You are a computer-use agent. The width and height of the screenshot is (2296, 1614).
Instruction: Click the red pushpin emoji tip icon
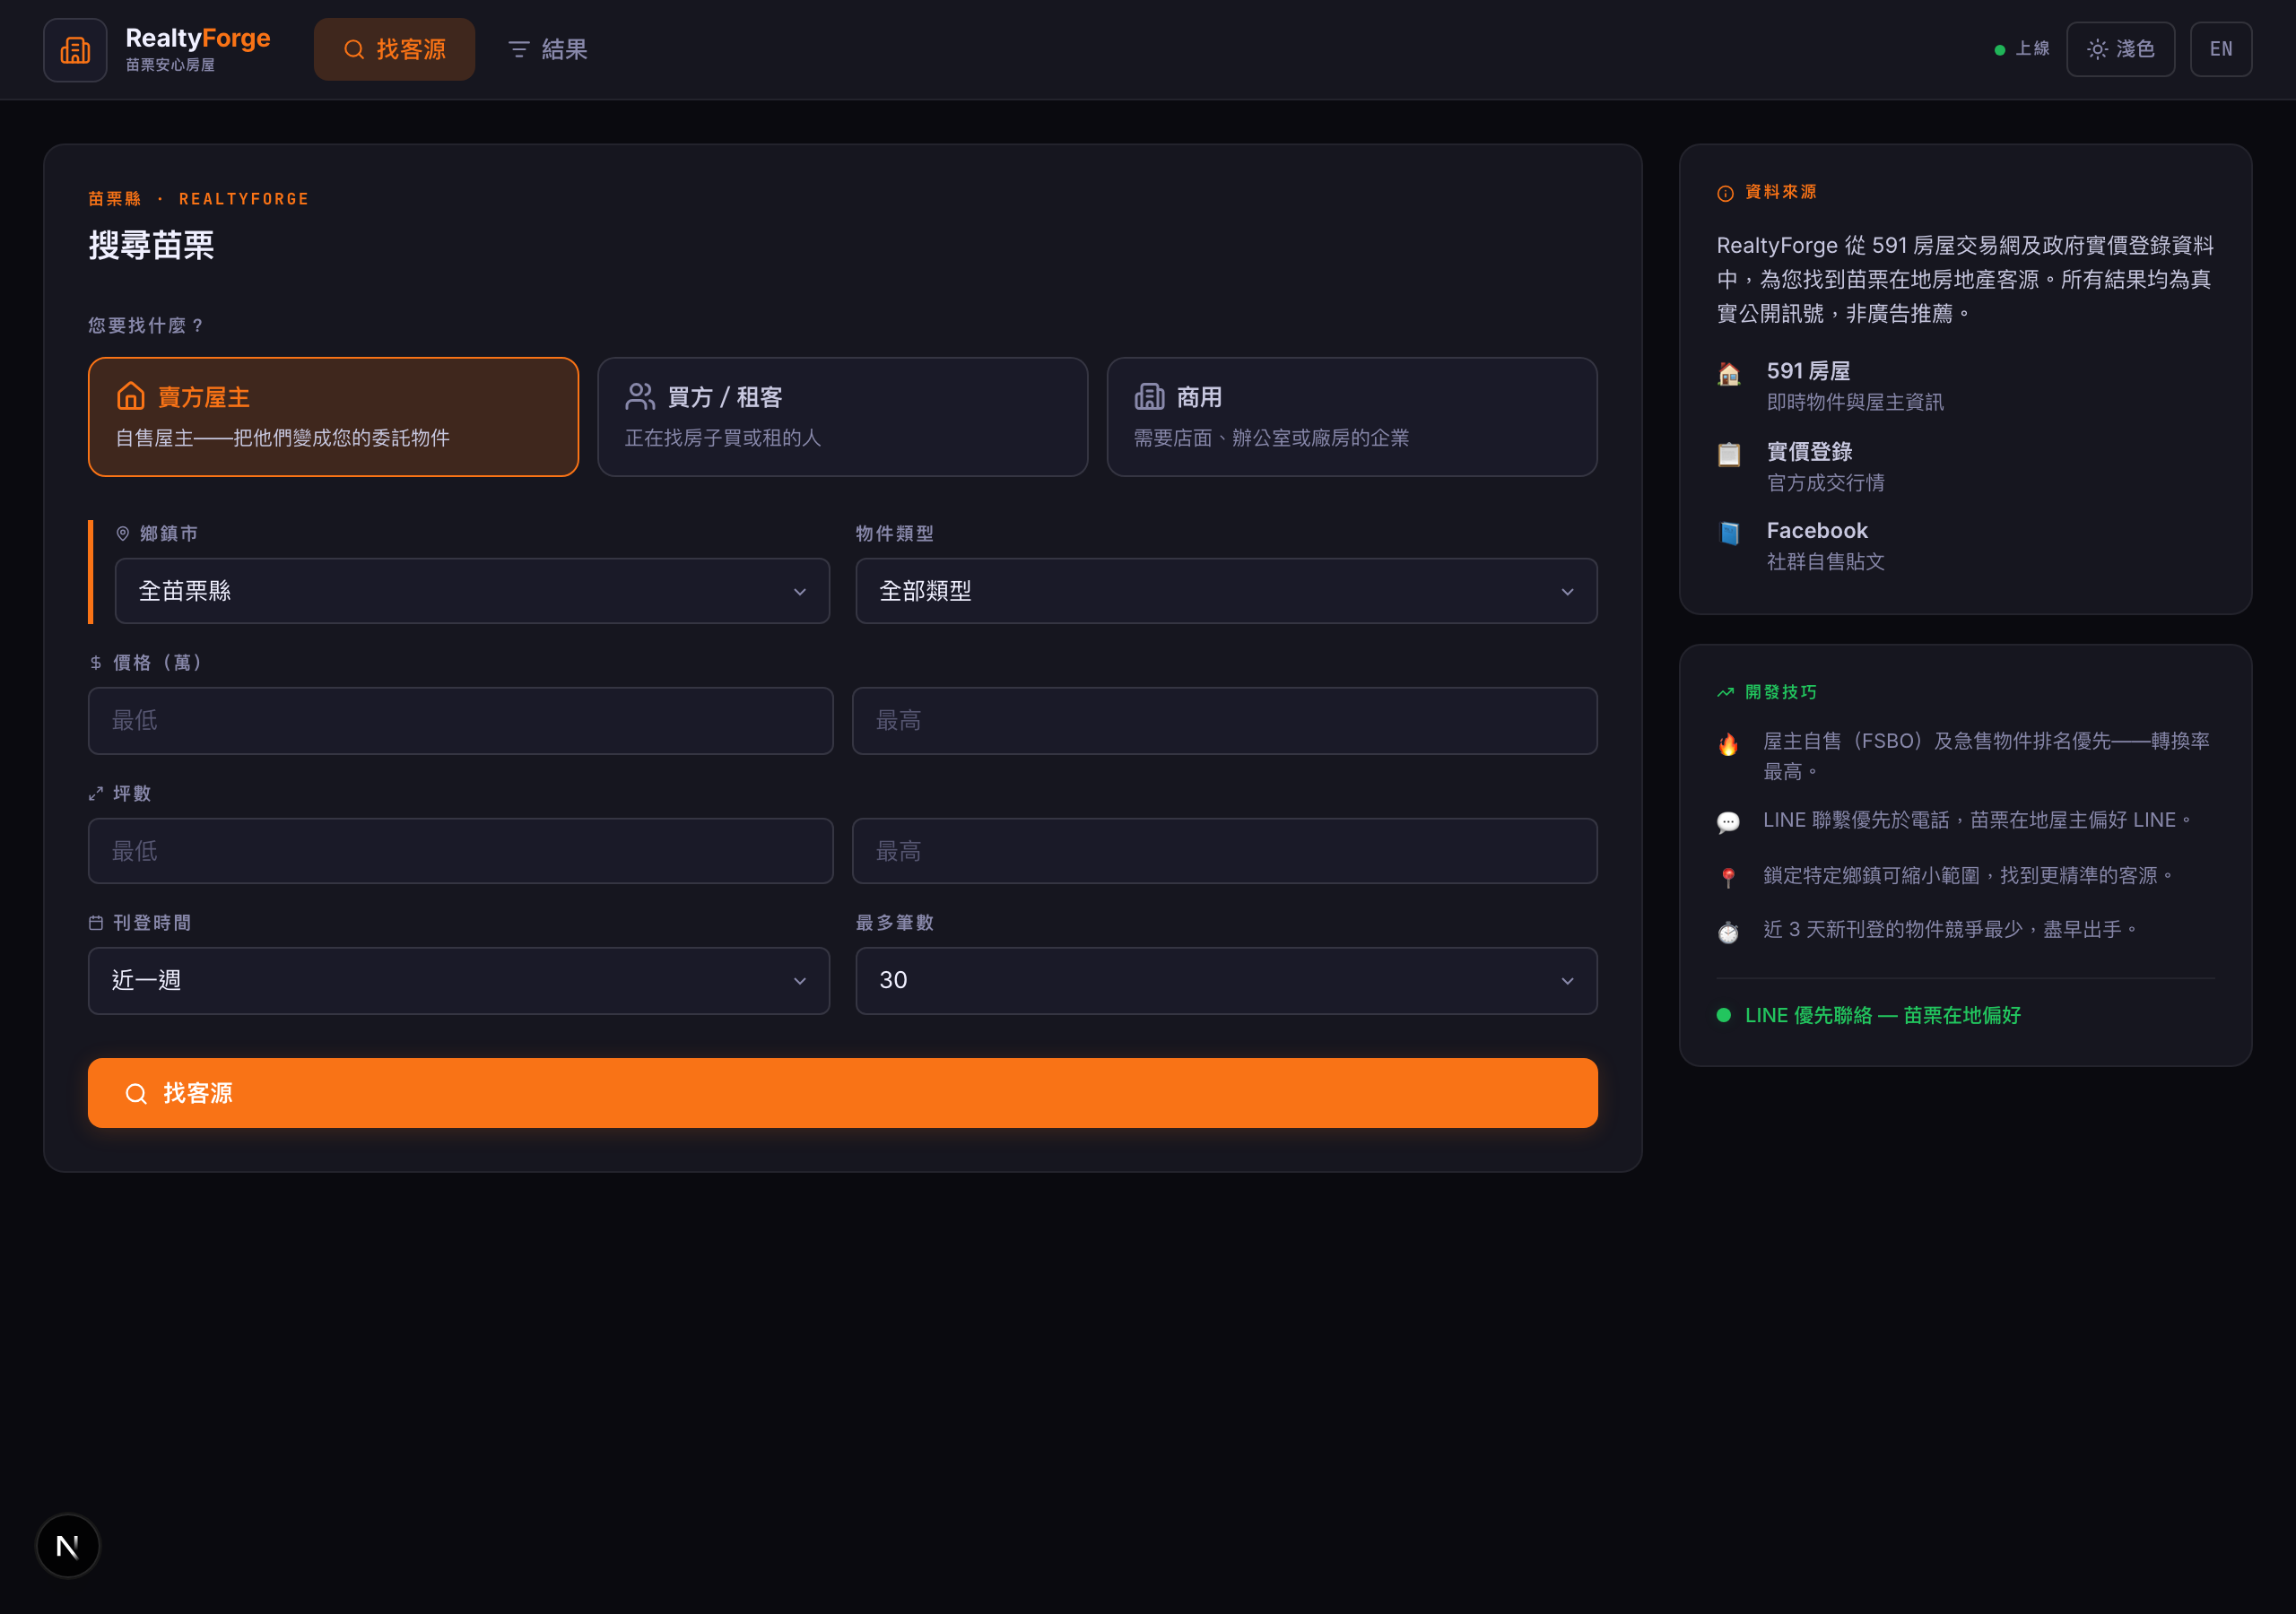click(1728, 877)
